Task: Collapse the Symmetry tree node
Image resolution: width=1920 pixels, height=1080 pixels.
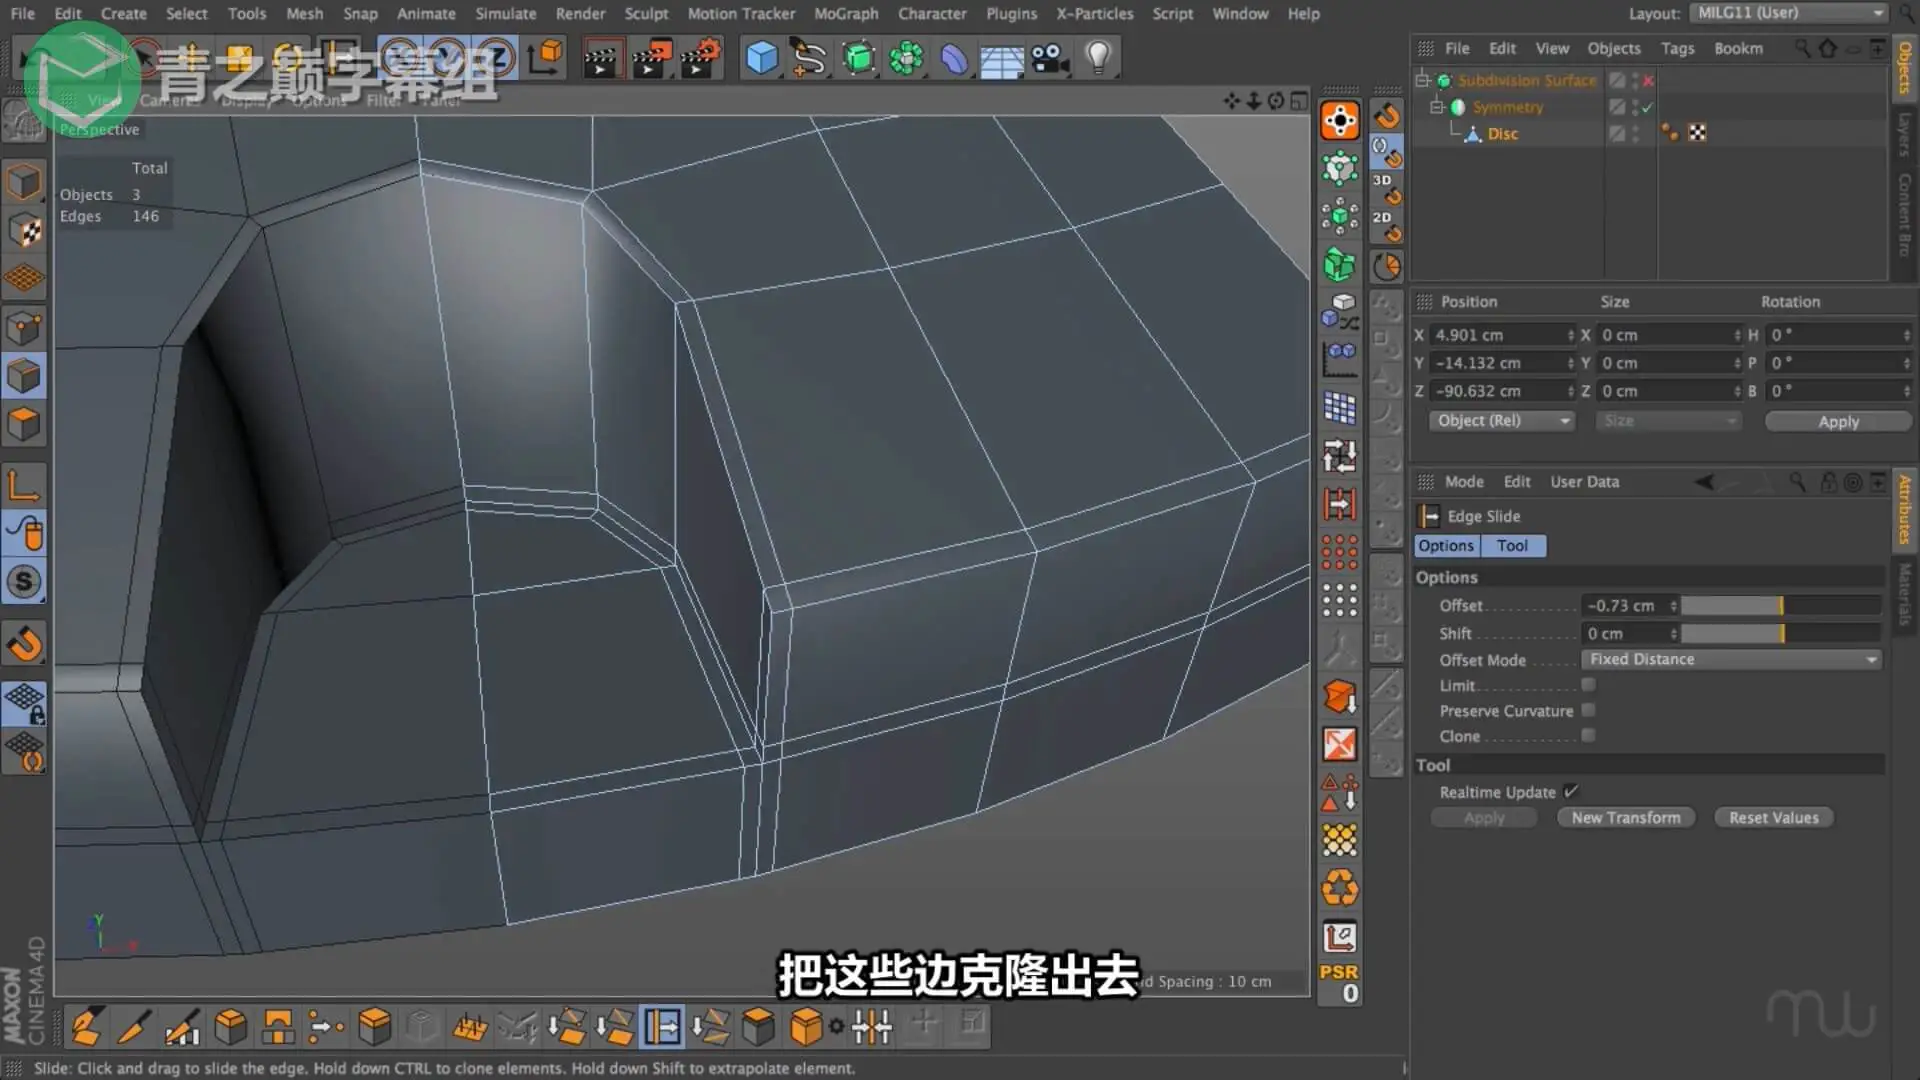Action: click(x=1436, y=106)
